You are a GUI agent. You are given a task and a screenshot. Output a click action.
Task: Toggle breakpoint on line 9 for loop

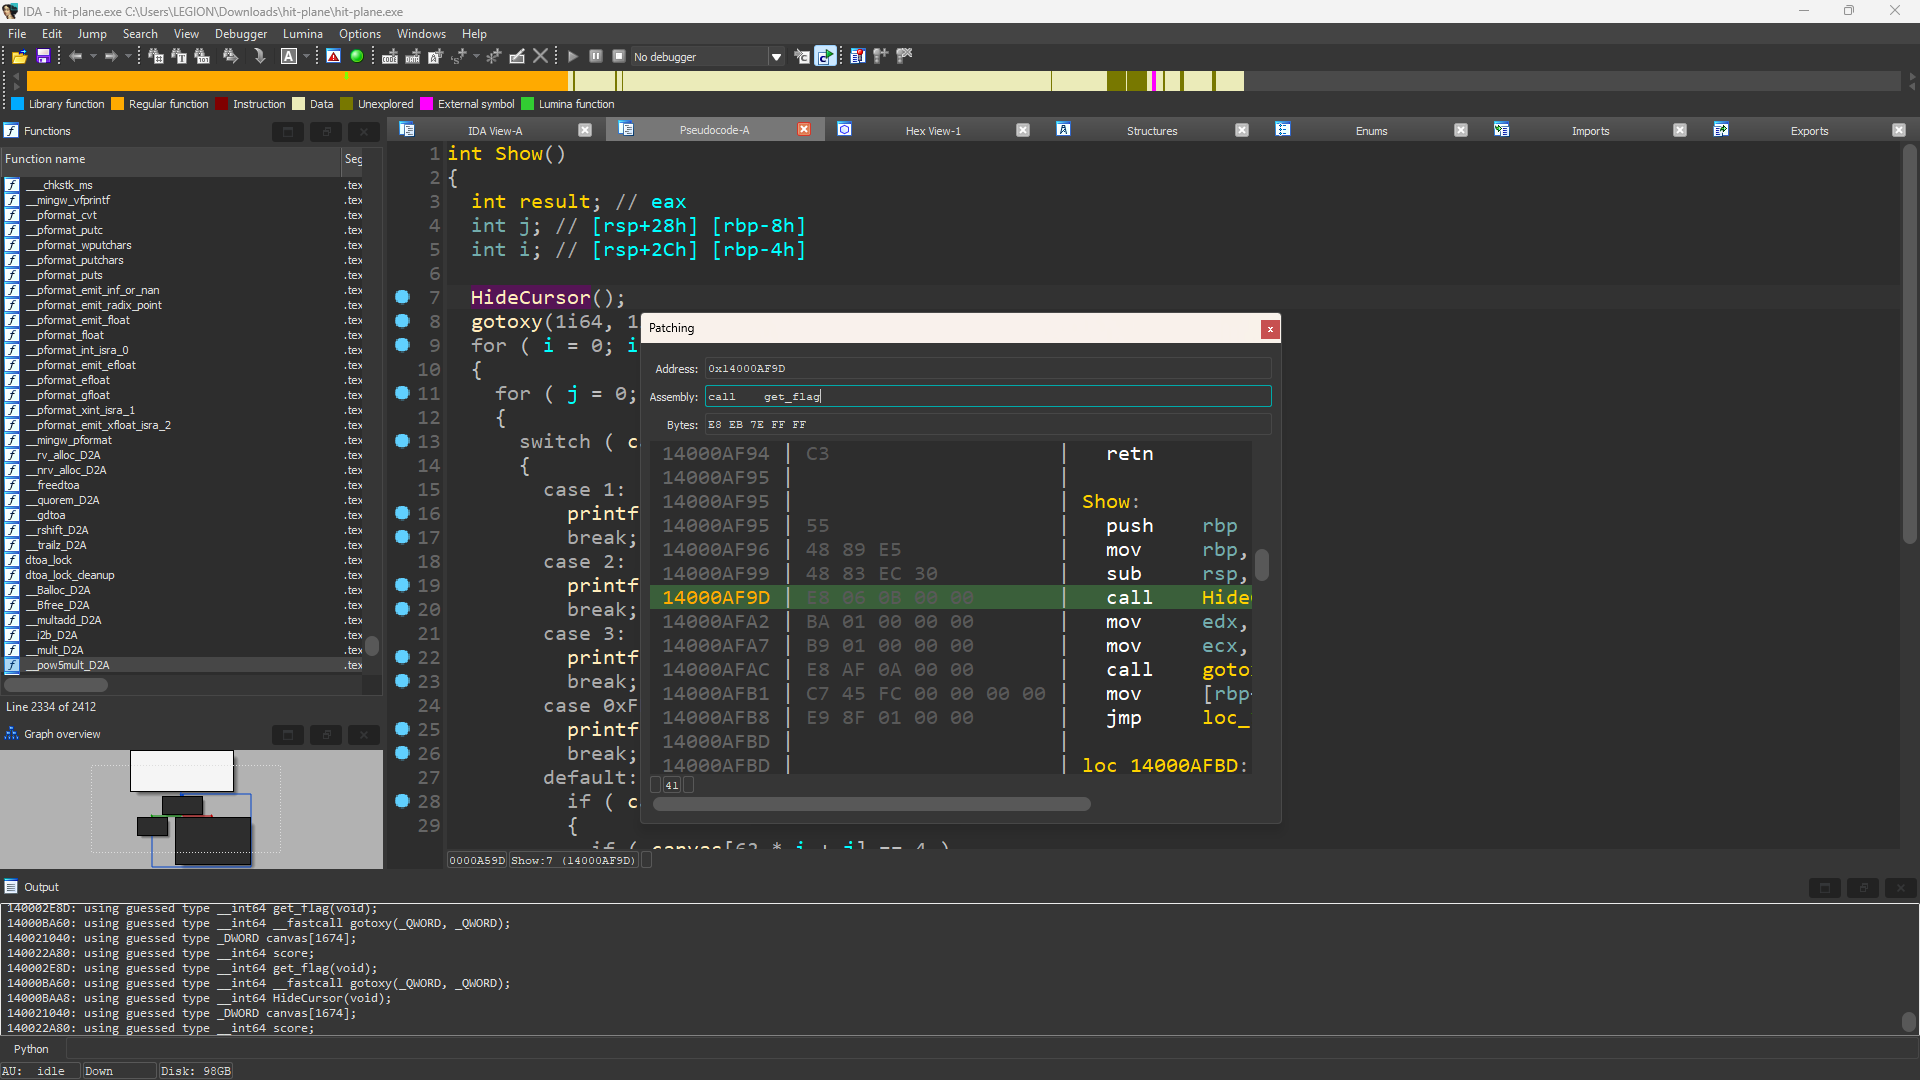point(402,345)
